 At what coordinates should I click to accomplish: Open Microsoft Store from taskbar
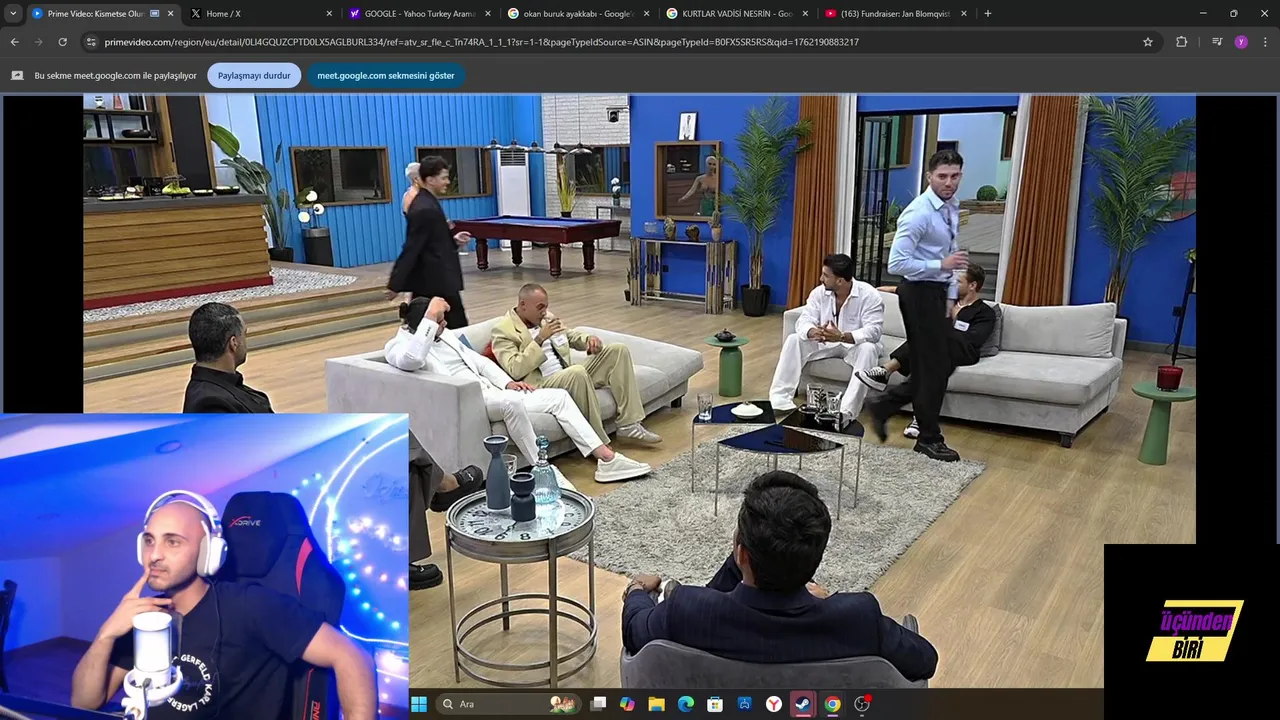(715, 704)
